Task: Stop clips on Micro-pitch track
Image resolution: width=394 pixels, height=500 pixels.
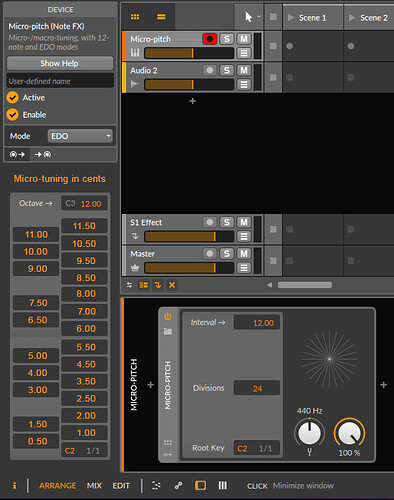Action: coord(273,46)
